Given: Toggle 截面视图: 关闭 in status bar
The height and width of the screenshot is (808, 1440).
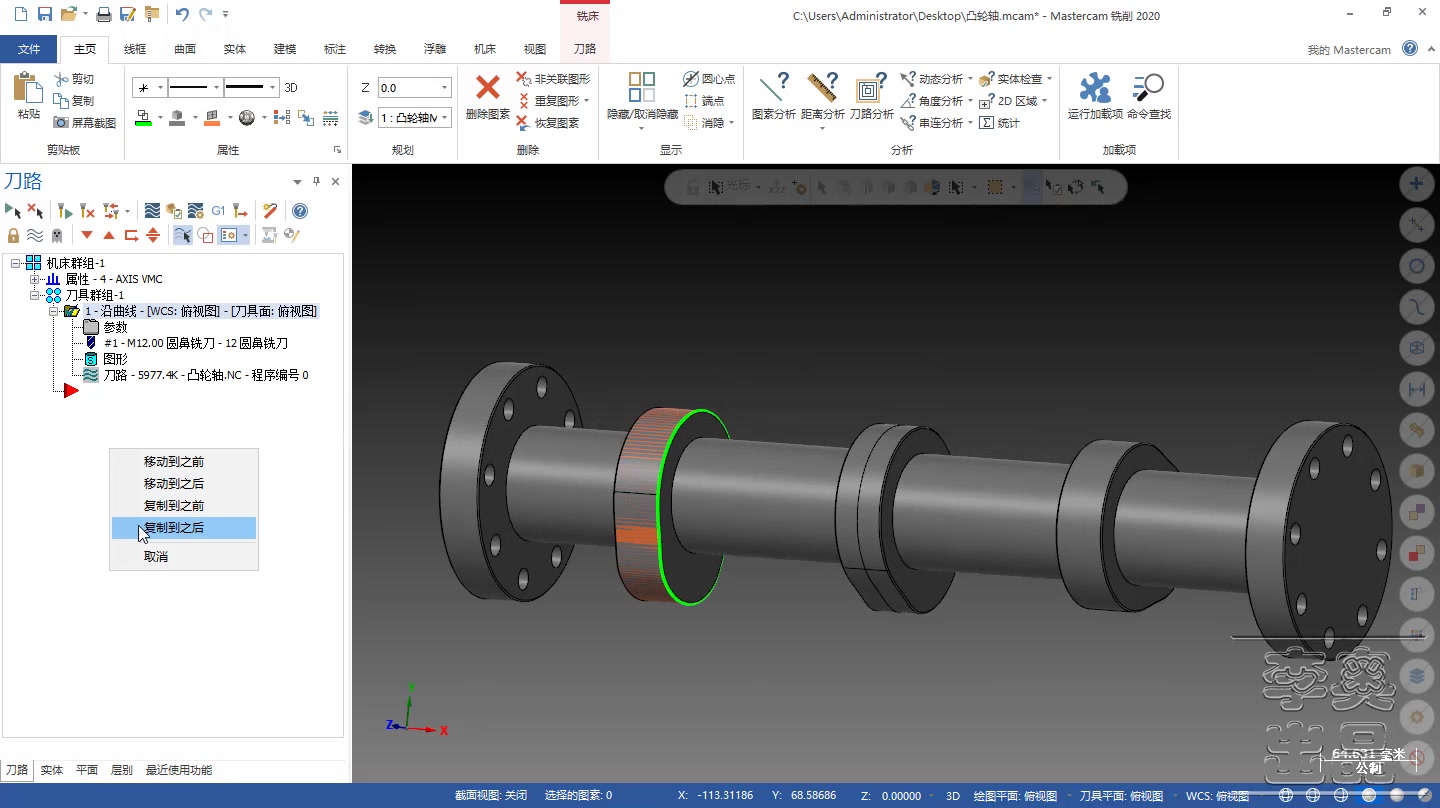Looking at the screenshot, I should pos(491,796).
